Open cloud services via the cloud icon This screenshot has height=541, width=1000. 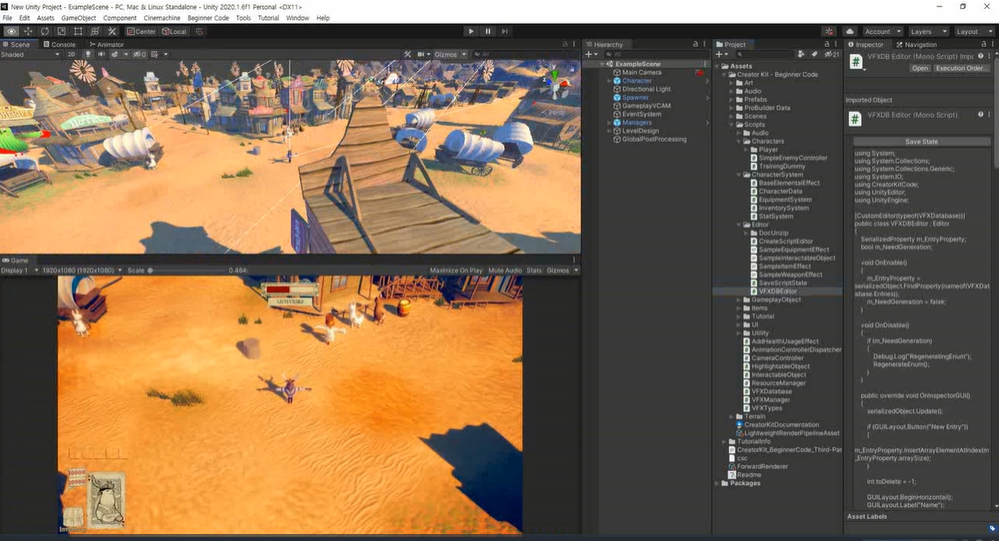(x=849, y=32)
